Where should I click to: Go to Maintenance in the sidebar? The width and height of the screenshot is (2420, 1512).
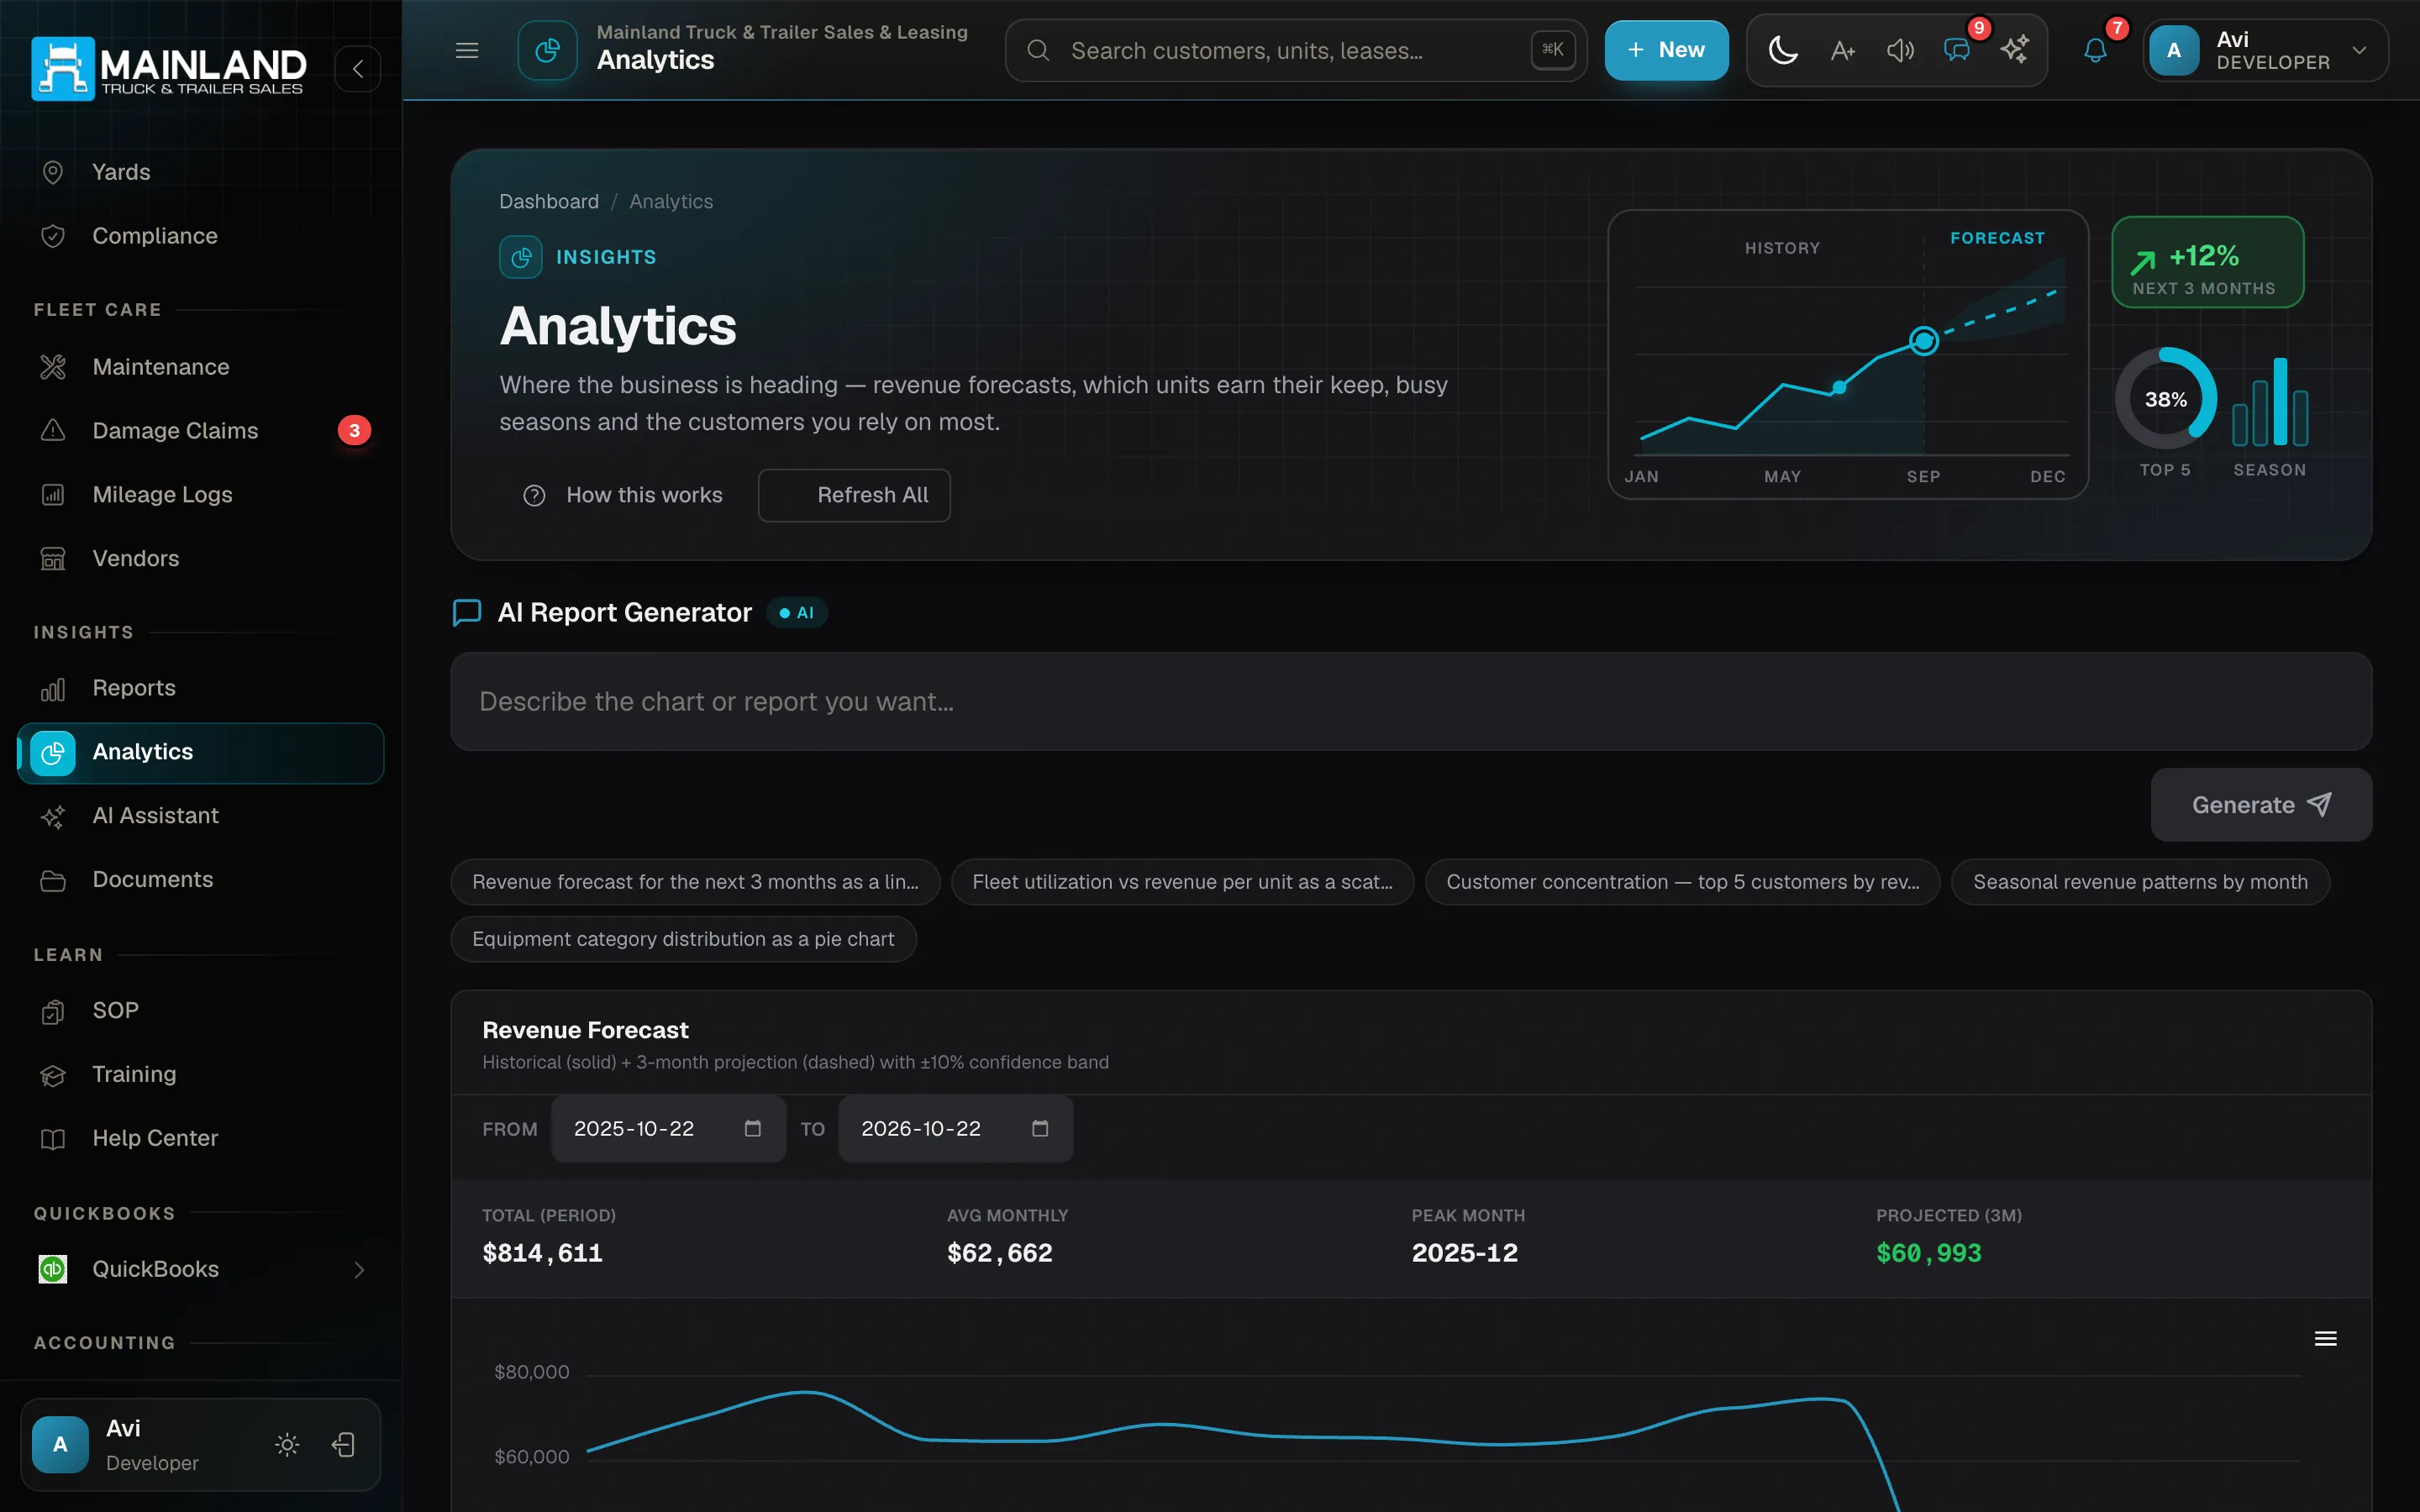tap(200, 367)
